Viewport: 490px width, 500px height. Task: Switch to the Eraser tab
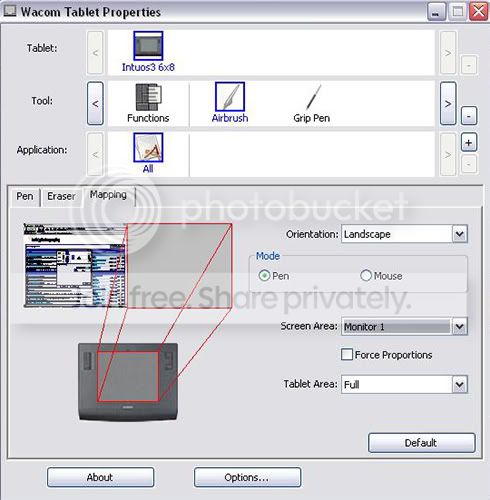61,196
